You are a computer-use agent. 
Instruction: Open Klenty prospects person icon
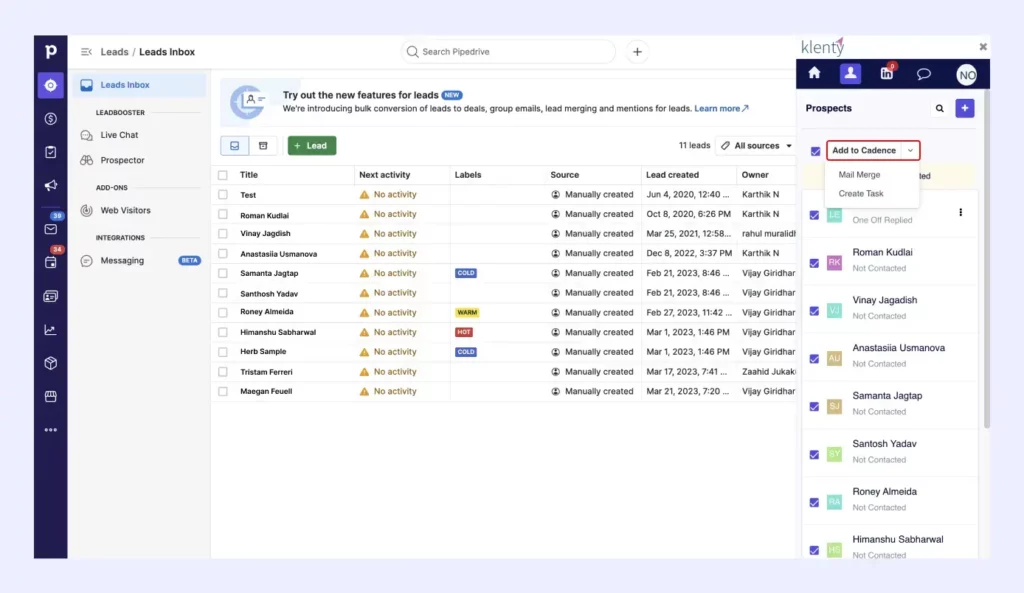(x=850, y=73)
